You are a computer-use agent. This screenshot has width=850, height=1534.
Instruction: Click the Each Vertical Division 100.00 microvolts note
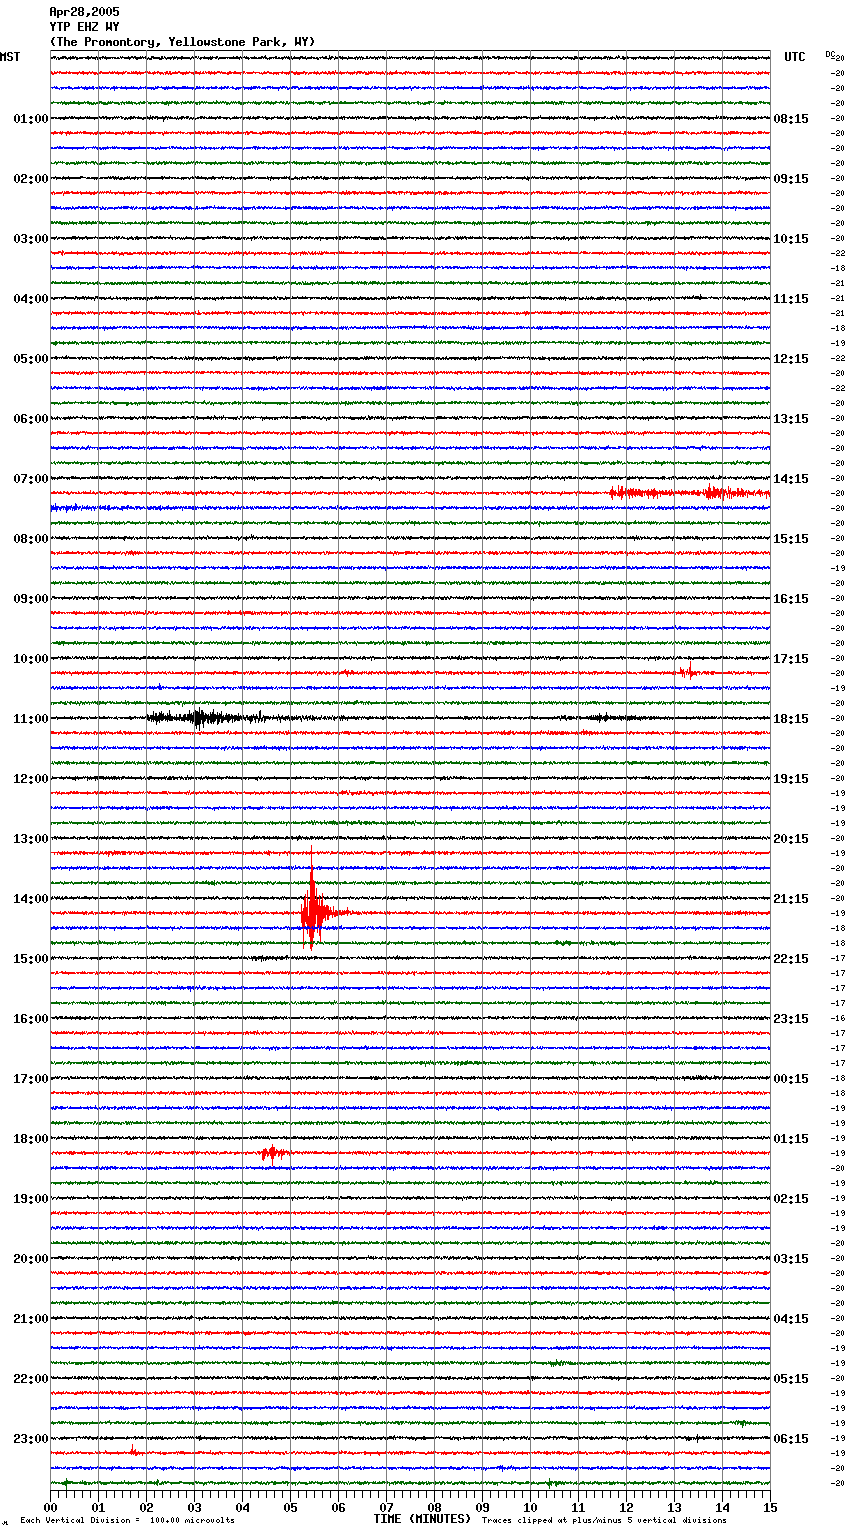coord(127,1521)
